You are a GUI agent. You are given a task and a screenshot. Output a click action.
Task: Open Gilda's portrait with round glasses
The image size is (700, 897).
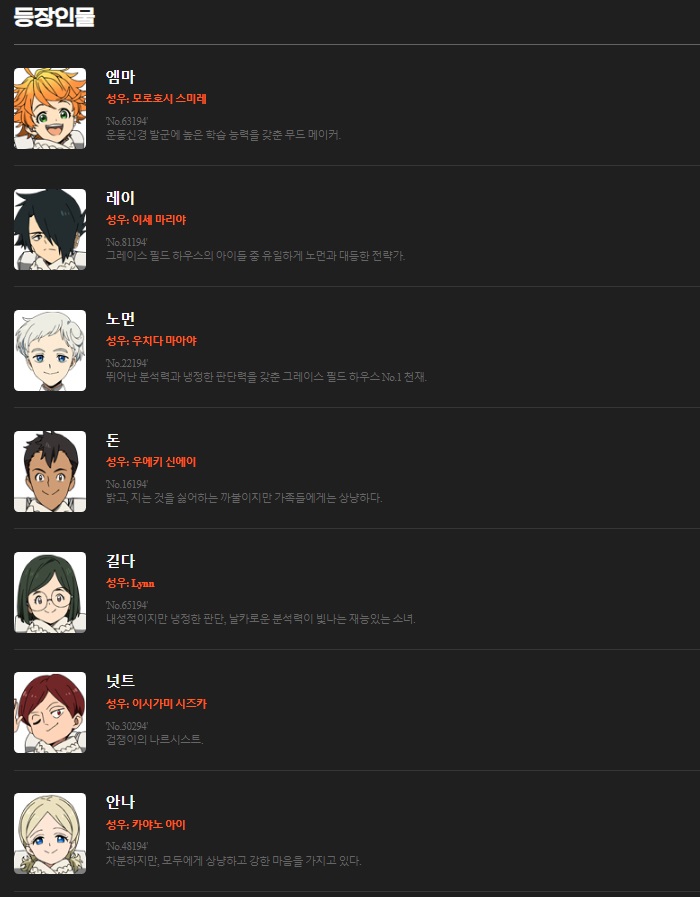coord(50,592)
